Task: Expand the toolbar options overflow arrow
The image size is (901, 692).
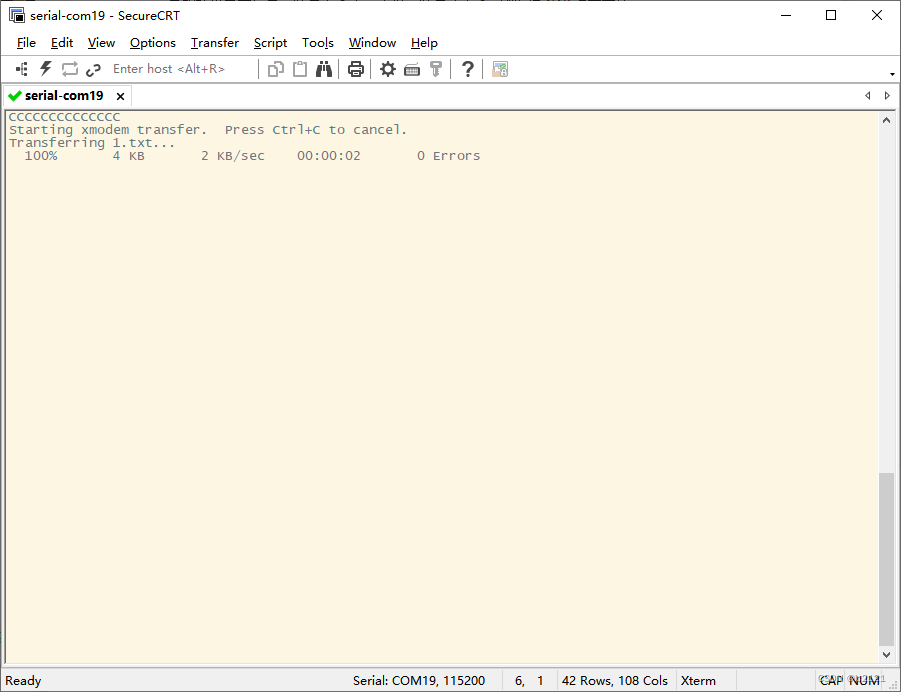Action: 892,74
